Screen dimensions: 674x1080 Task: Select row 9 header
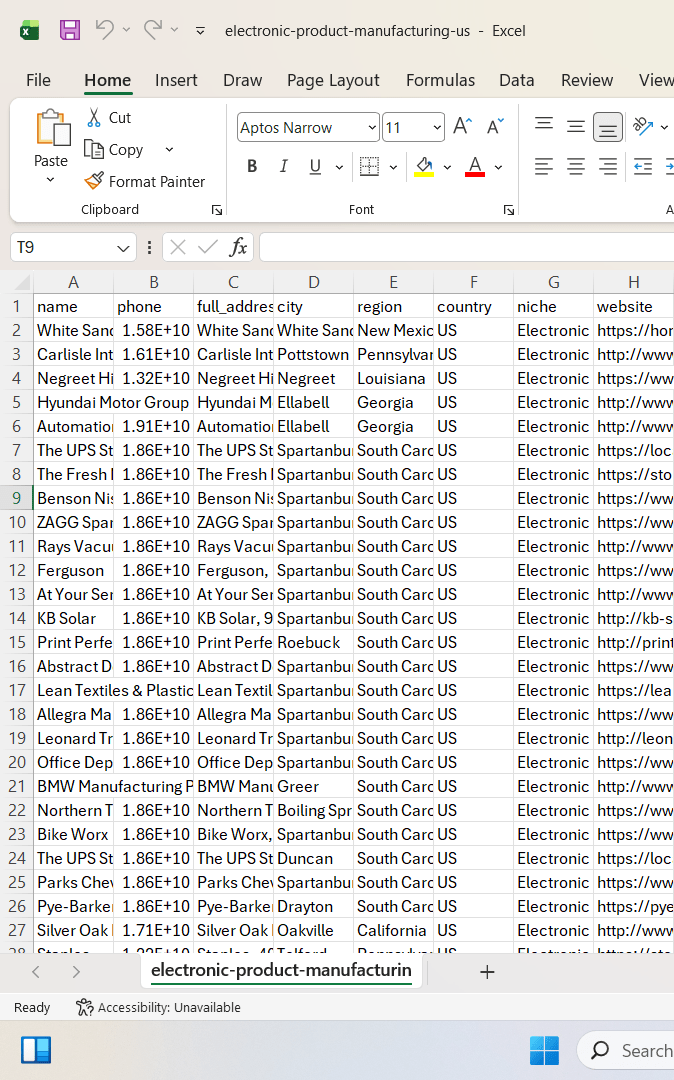pyautogui.click(x=17, y=498)
